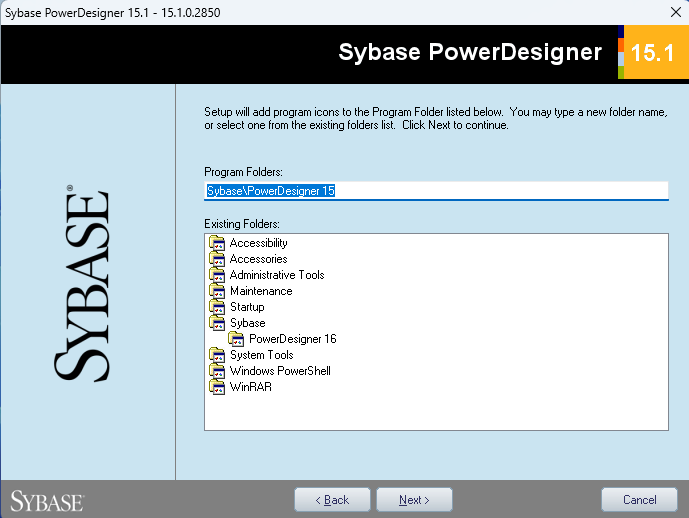Click the Maintenance folder icon
The image size is (689, 518).
coord(217,291)
